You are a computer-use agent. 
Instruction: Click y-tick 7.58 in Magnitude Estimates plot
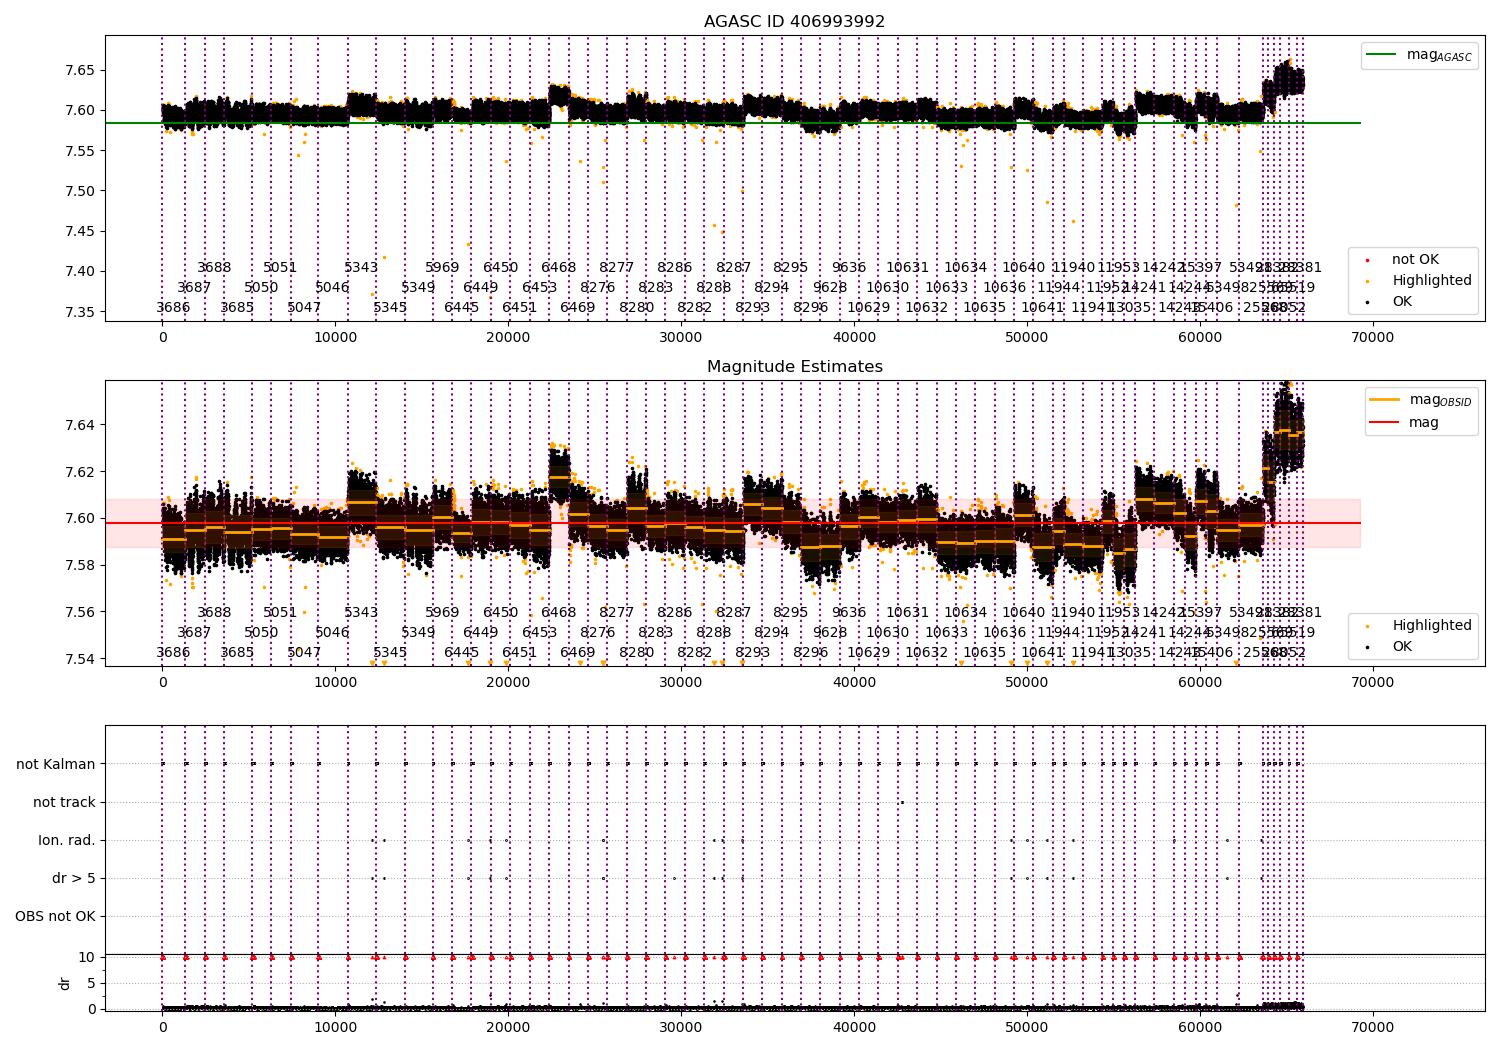[79, 565]
